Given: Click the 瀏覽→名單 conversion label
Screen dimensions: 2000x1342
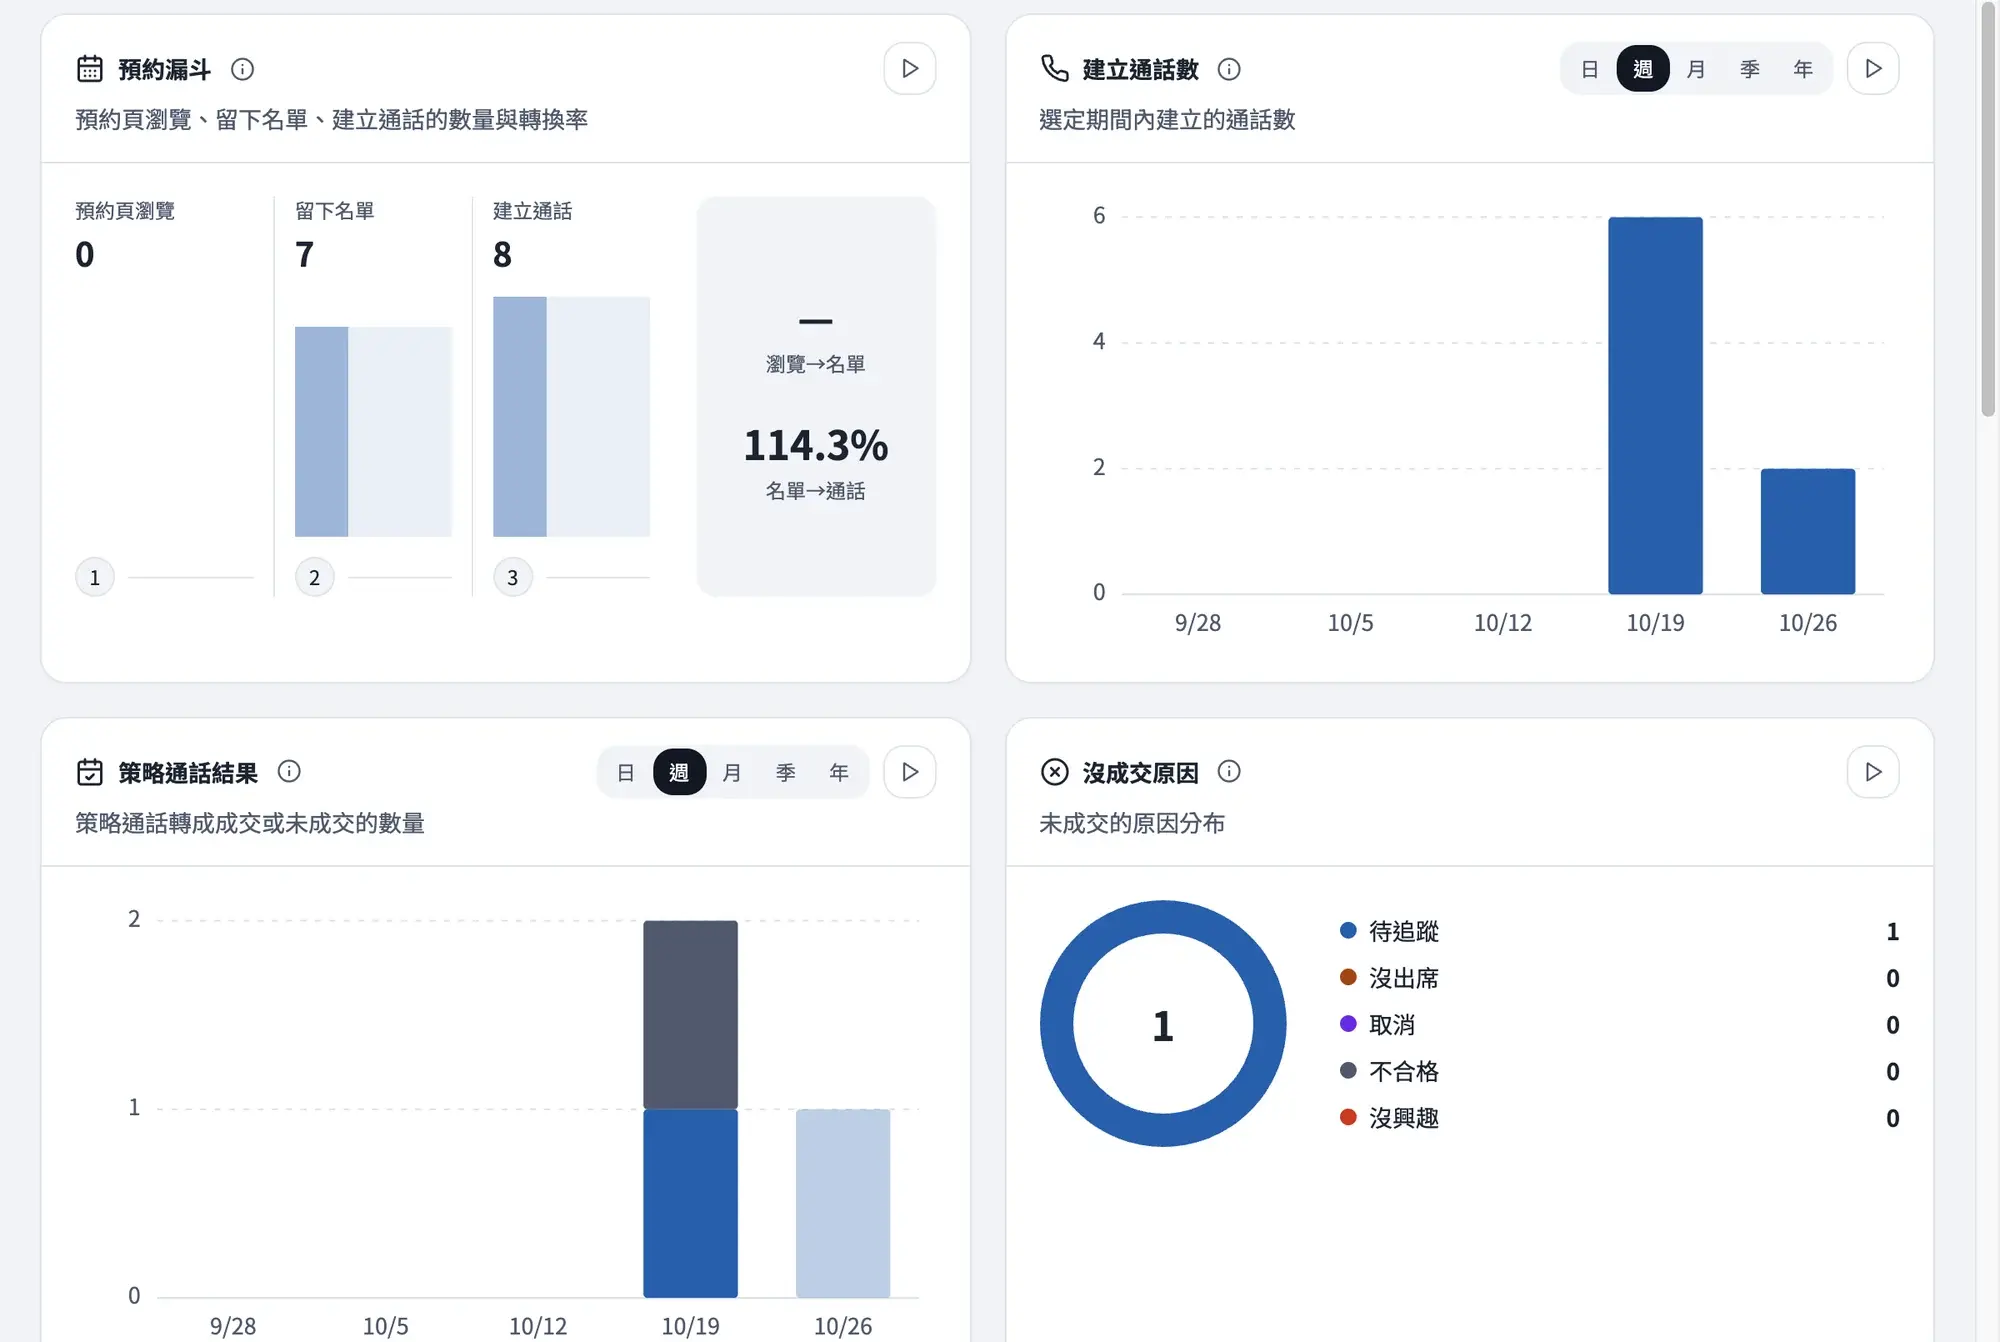Looking at the screenshot, I should 816,364.
